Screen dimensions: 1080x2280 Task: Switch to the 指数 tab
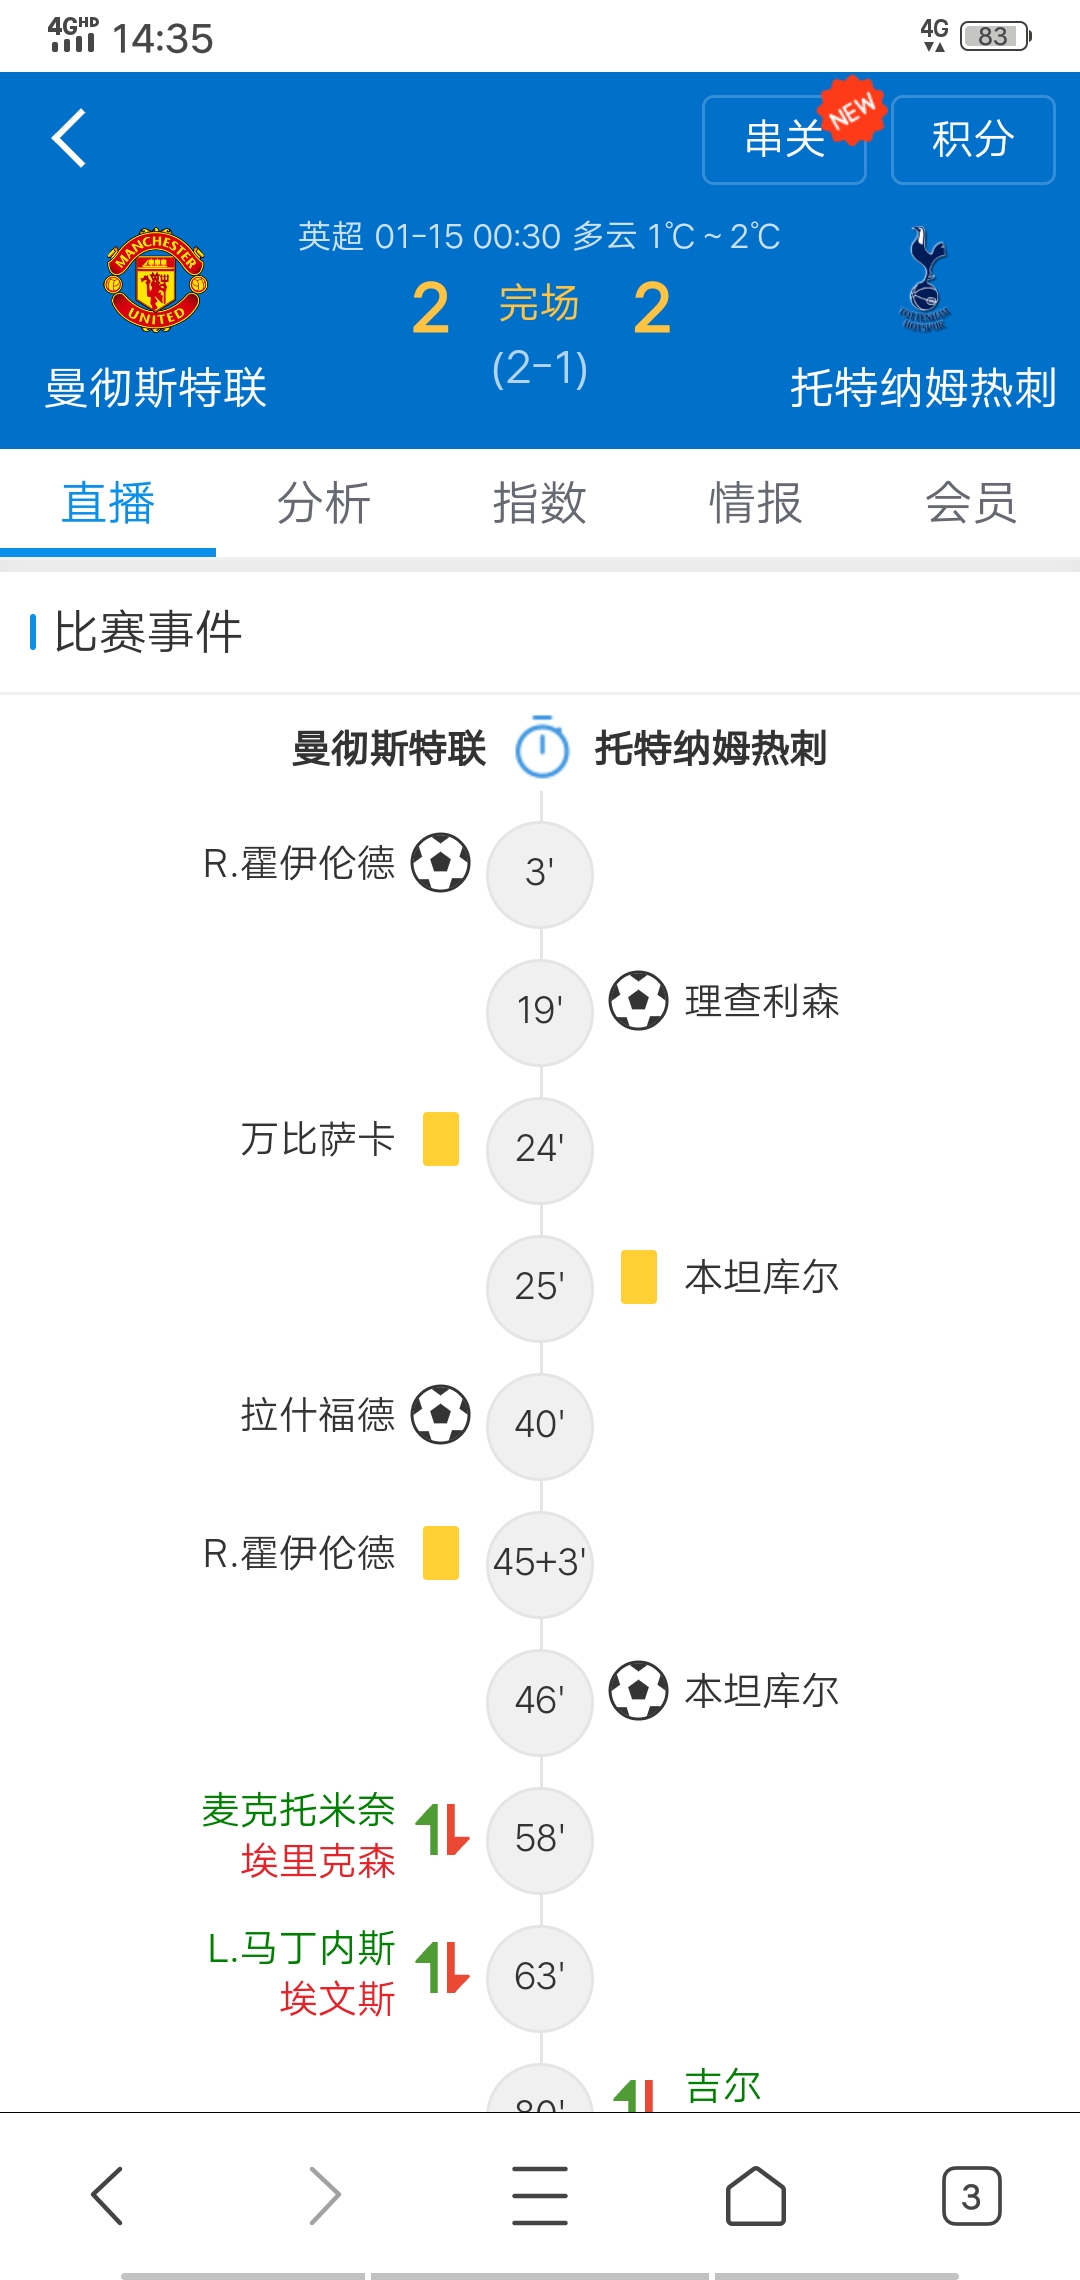point(540,503)
